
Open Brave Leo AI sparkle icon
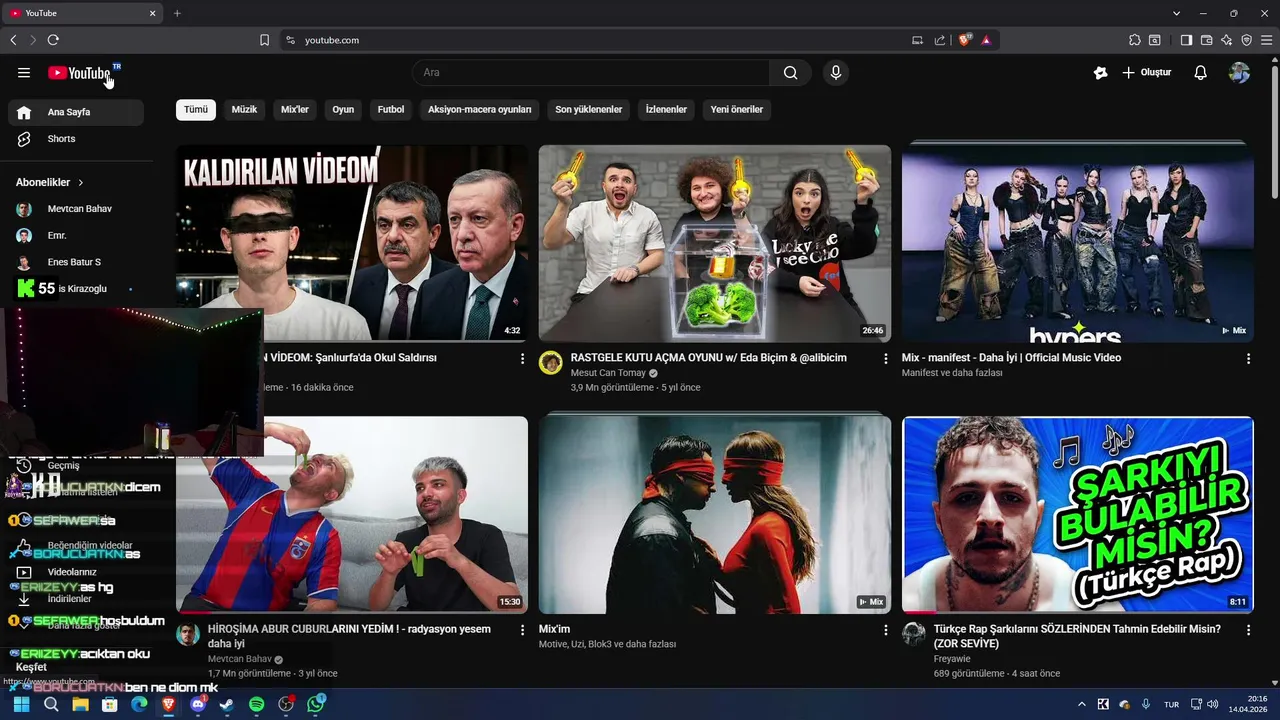[1227, 40]
